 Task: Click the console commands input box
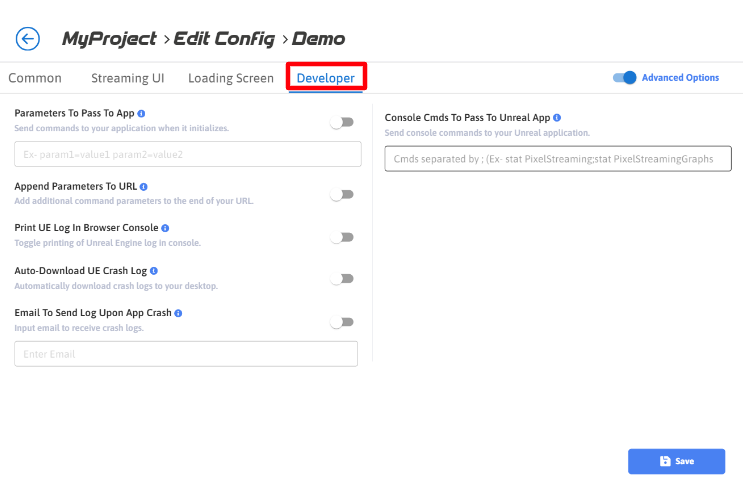558,159
